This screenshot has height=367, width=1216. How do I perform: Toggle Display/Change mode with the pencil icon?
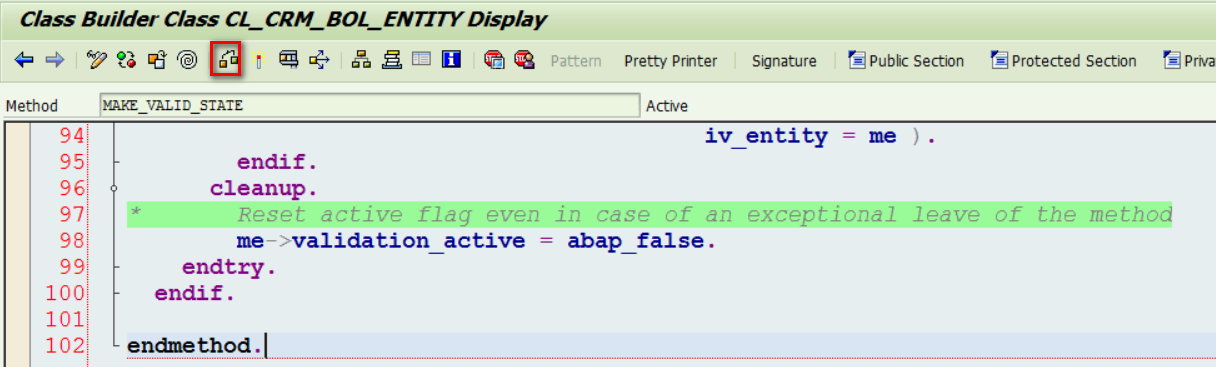[97, 60]
